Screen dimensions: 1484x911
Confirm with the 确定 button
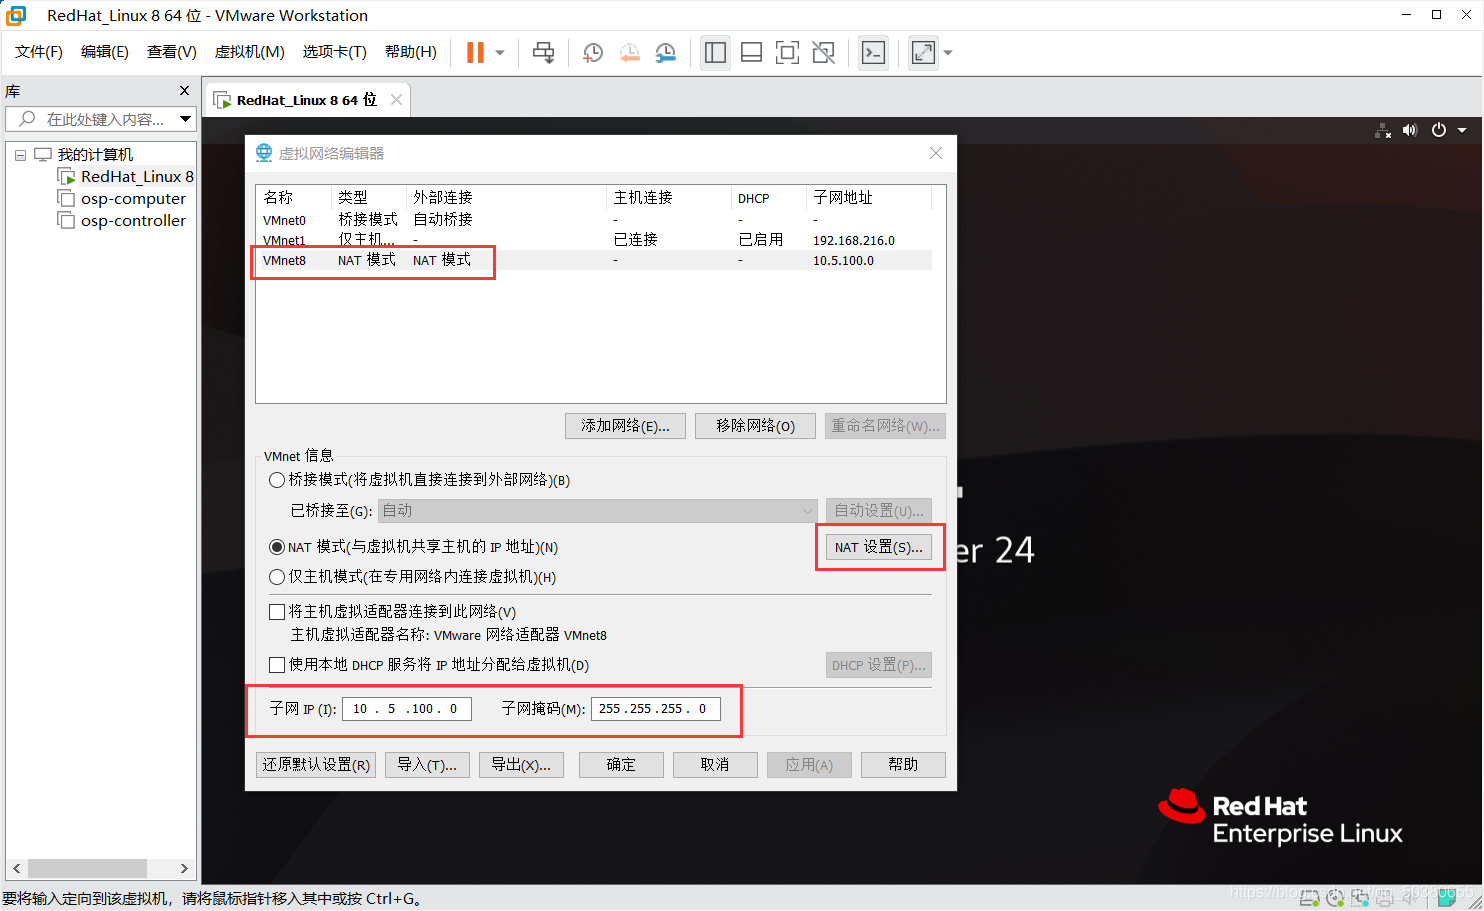coord(621,765)
